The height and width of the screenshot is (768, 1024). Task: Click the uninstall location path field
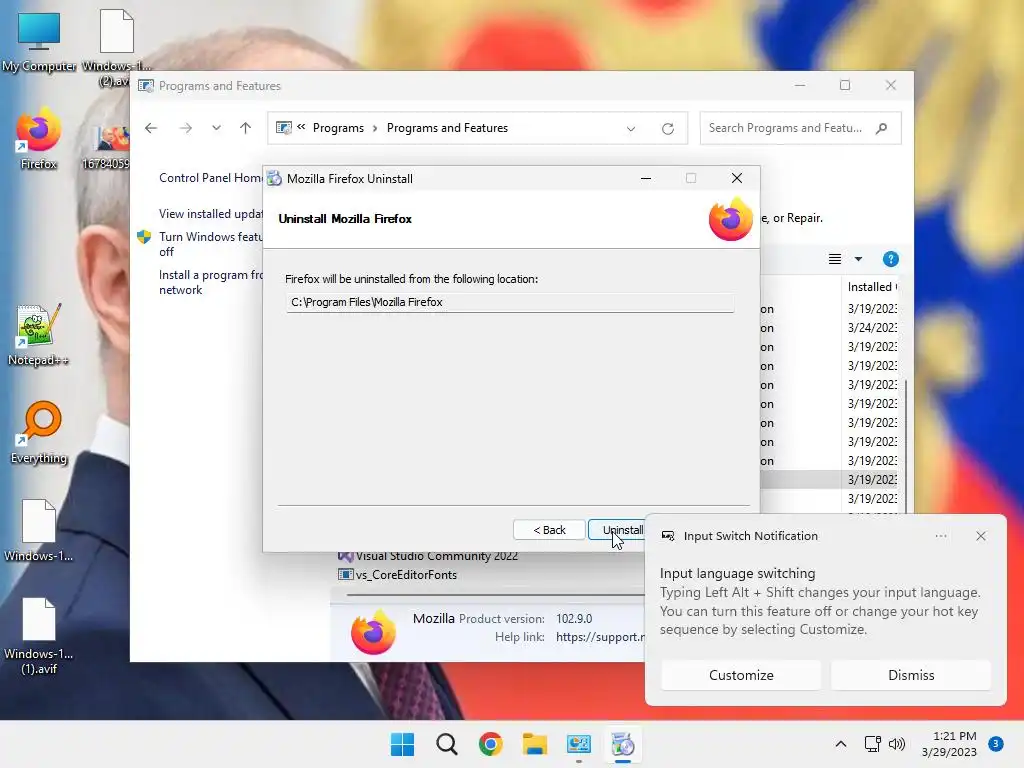tap(509, 302)
